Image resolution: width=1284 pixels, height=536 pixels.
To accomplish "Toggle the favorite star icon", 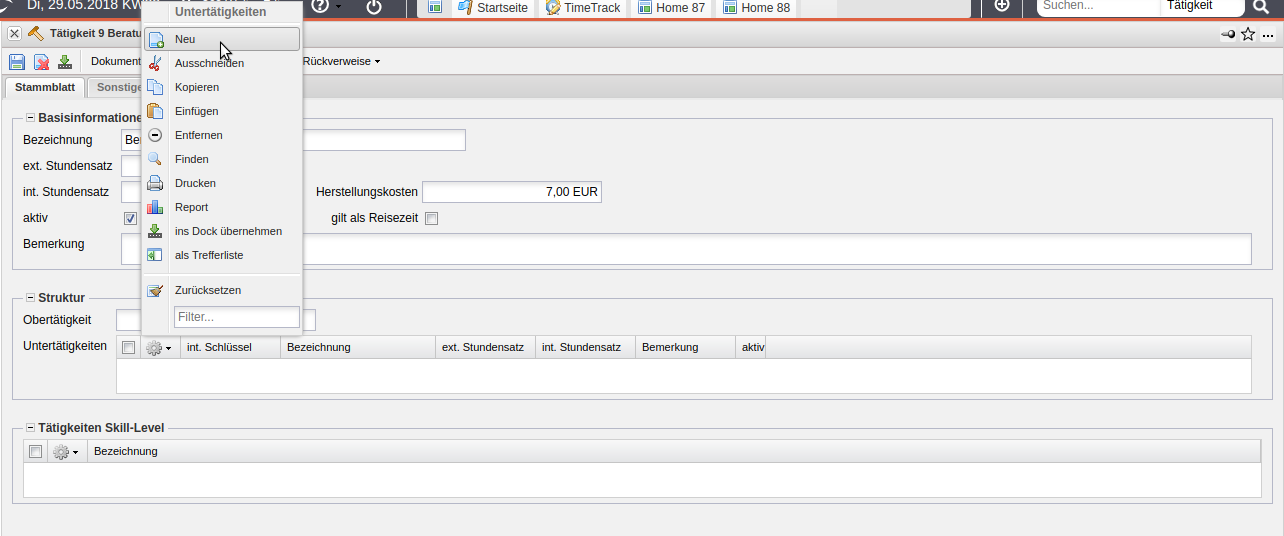I will pos(1248,34).
